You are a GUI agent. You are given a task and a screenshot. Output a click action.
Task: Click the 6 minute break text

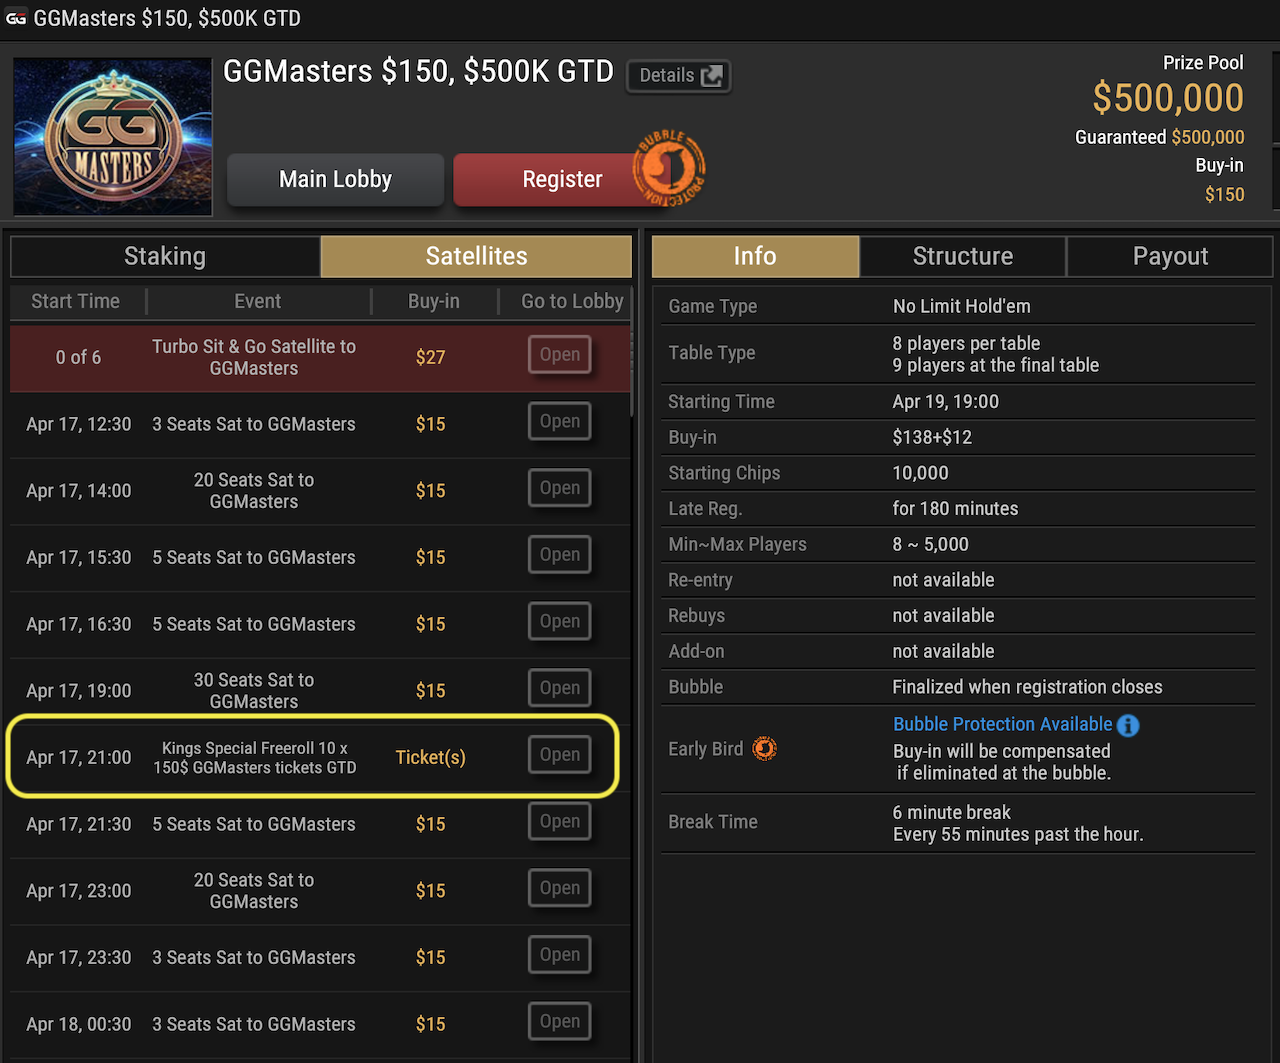[x=951, y=812]
